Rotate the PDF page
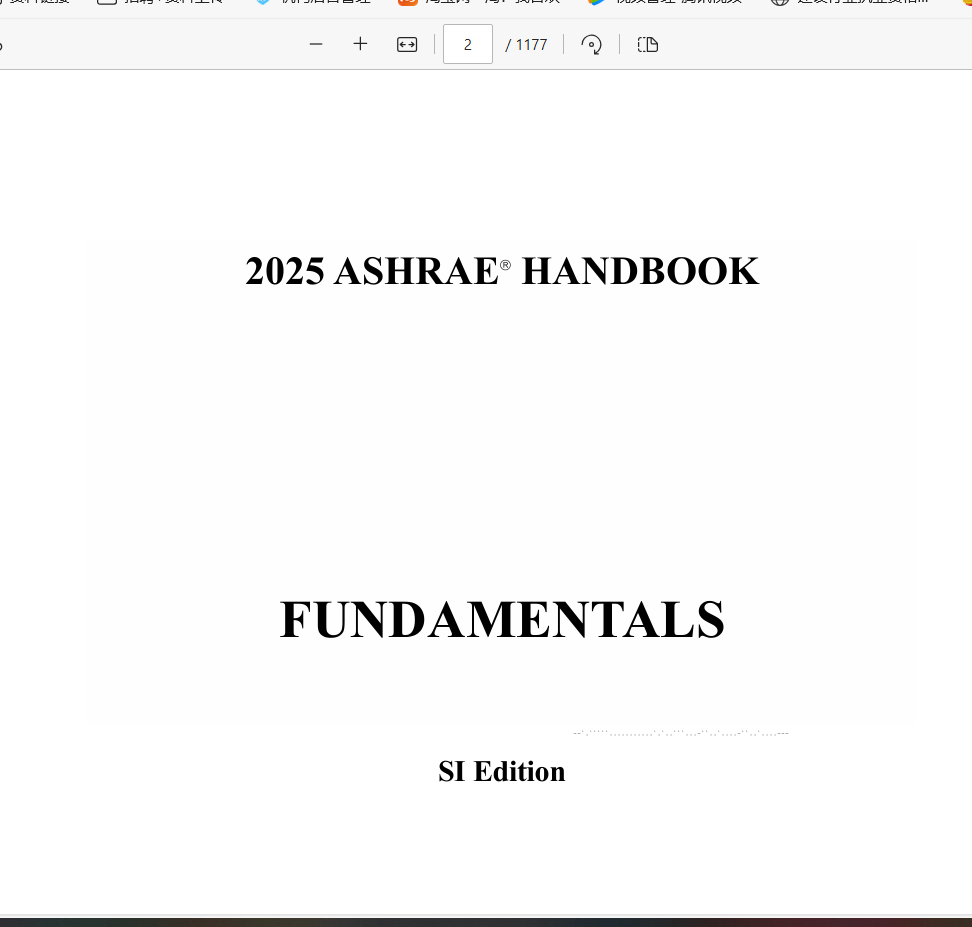This screenshot has width=972, height=927. [592, 44]
